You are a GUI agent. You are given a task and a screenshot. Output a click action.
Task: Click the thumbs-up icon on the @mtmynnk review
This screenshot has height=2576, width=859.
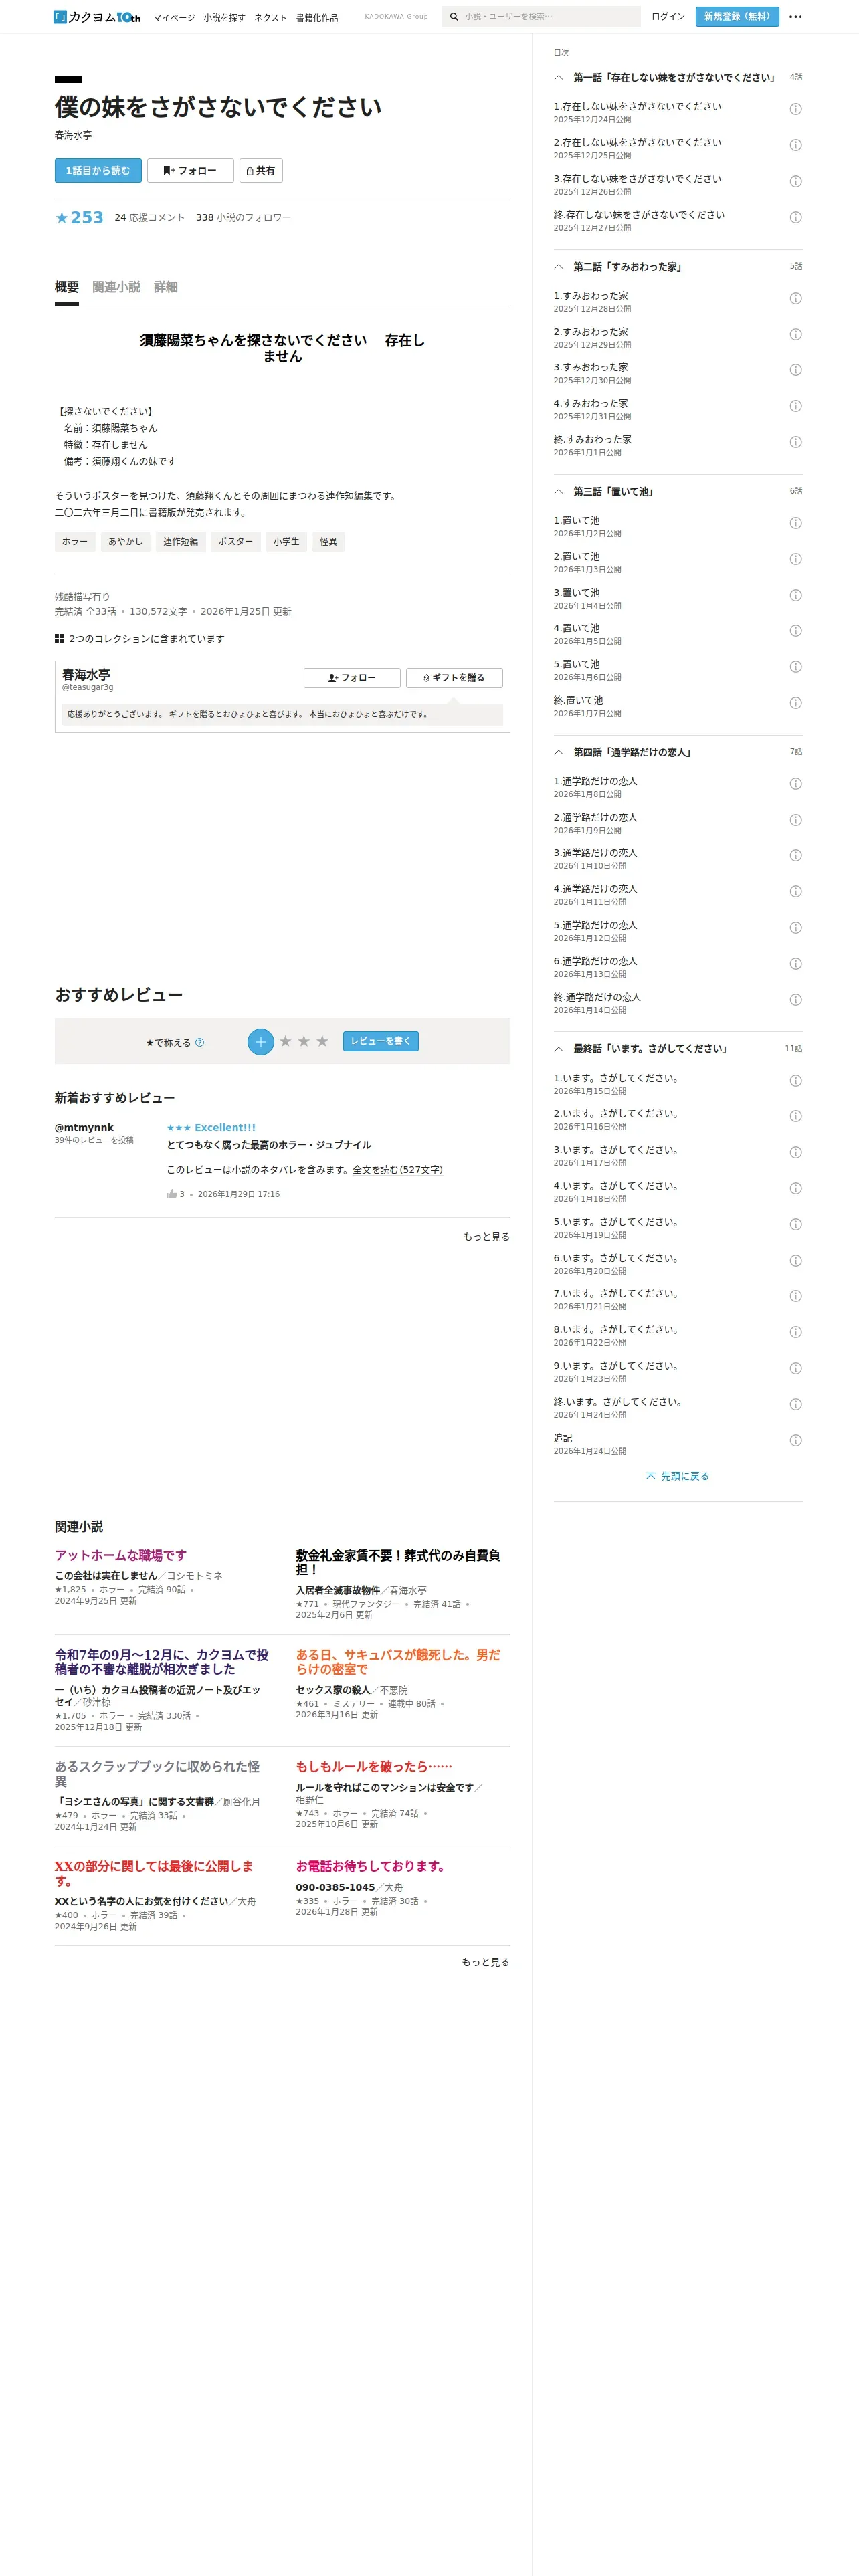pos(172,1194)
